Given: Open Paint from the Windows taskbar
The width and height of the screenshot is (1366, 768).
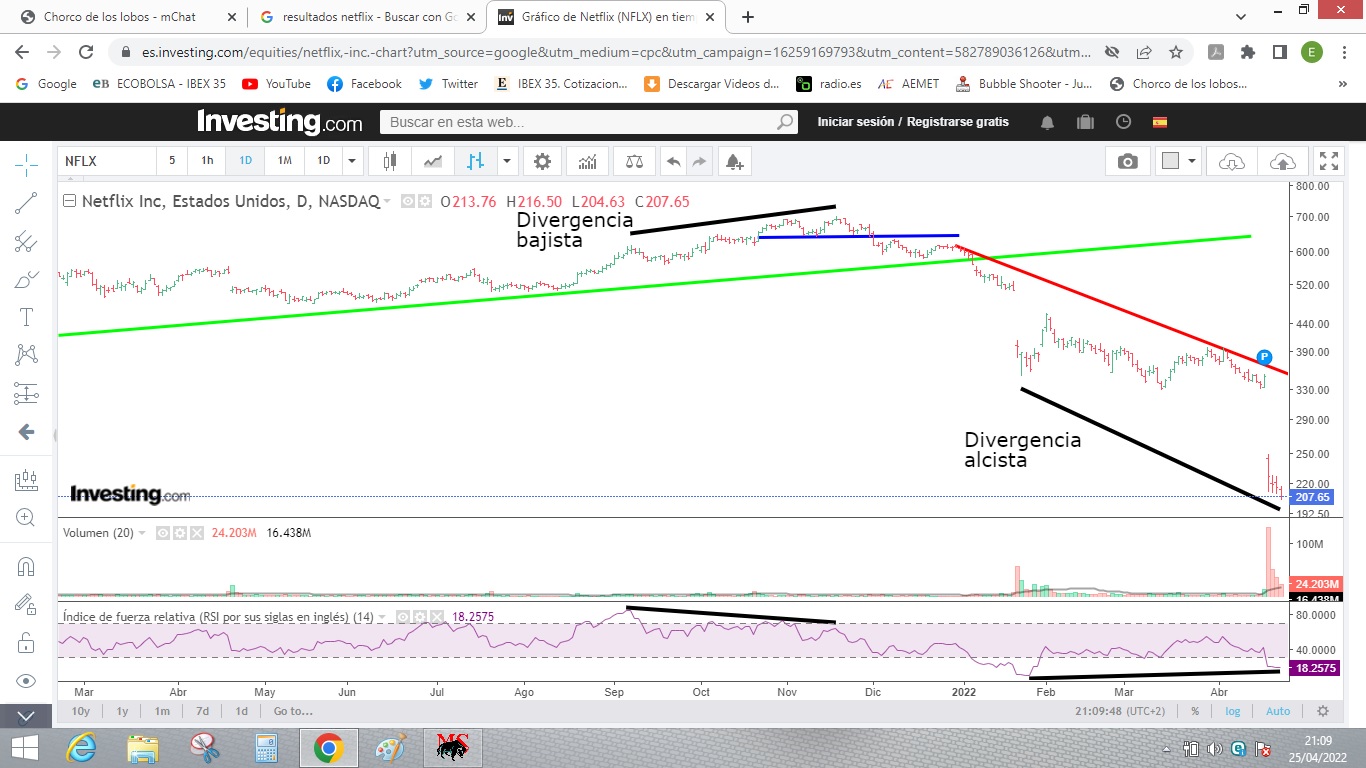Looking at the screenshot, I should (392, 748).
